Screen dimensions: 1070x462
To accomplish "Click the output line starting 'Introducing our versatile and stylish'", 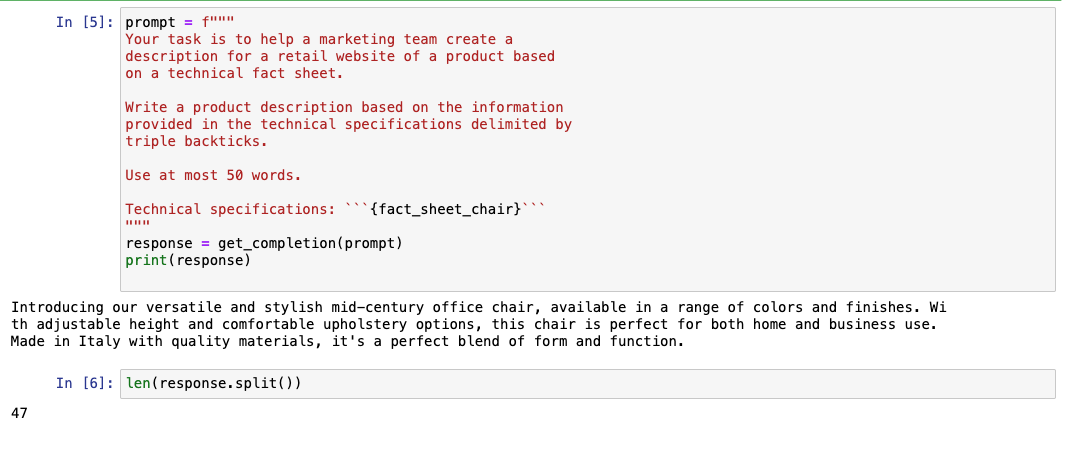I will (x=479, y=307).
